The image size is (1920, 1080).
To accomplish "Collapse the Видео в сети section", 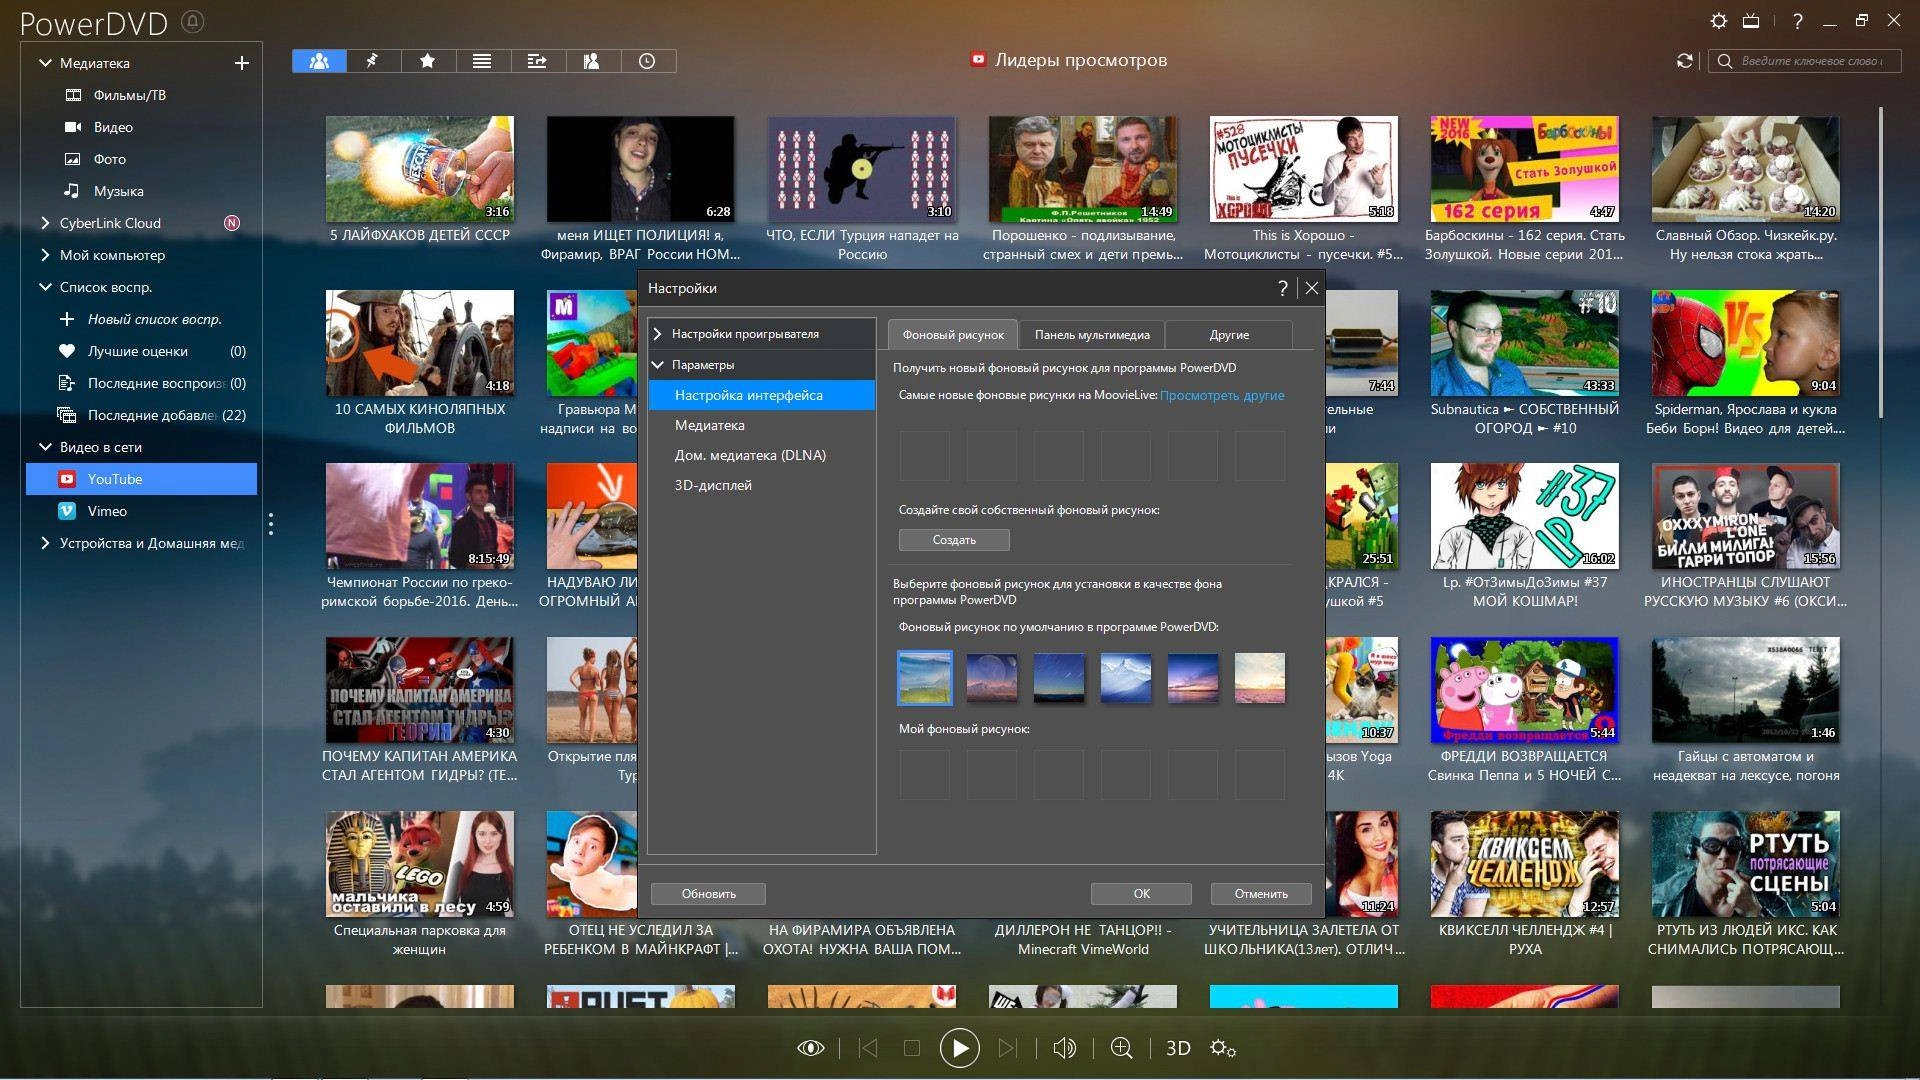I will click(x=45, y=447).
